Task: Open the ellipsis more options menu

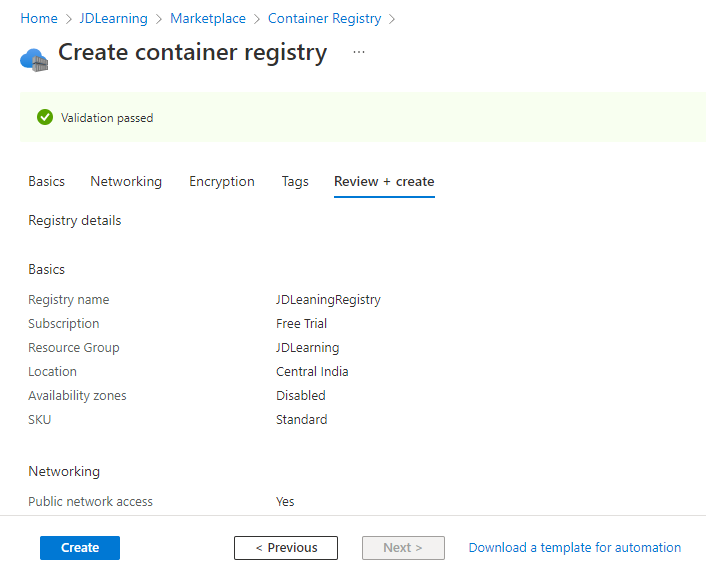Action: (359, 52)
